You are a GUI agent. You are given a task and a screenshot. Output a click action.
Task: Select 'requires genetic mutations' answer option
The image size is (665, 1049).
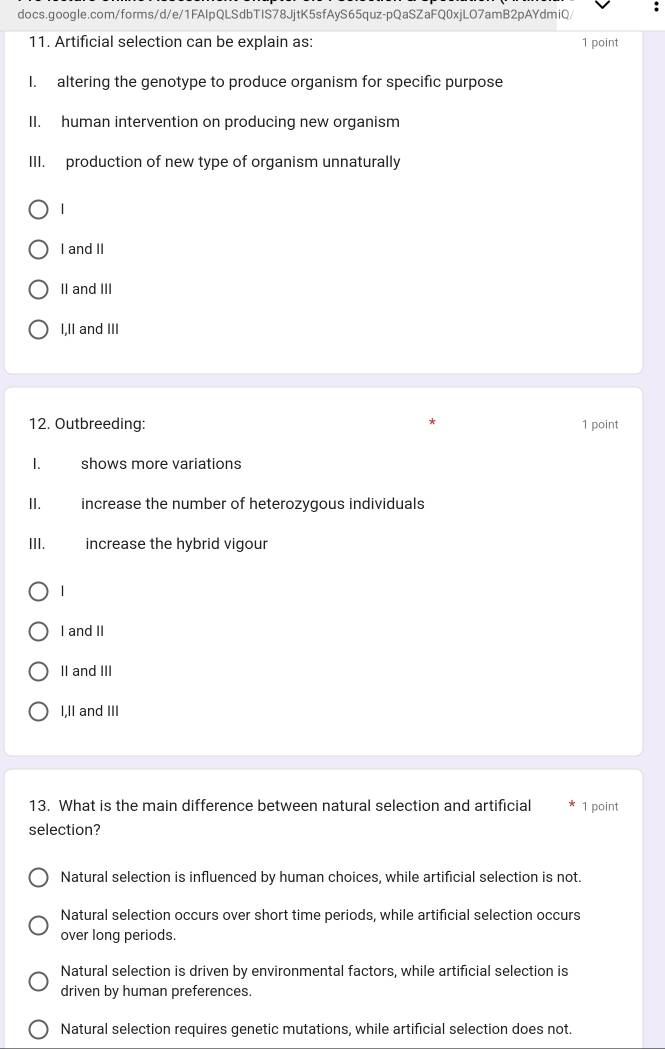pos(38,1030)
